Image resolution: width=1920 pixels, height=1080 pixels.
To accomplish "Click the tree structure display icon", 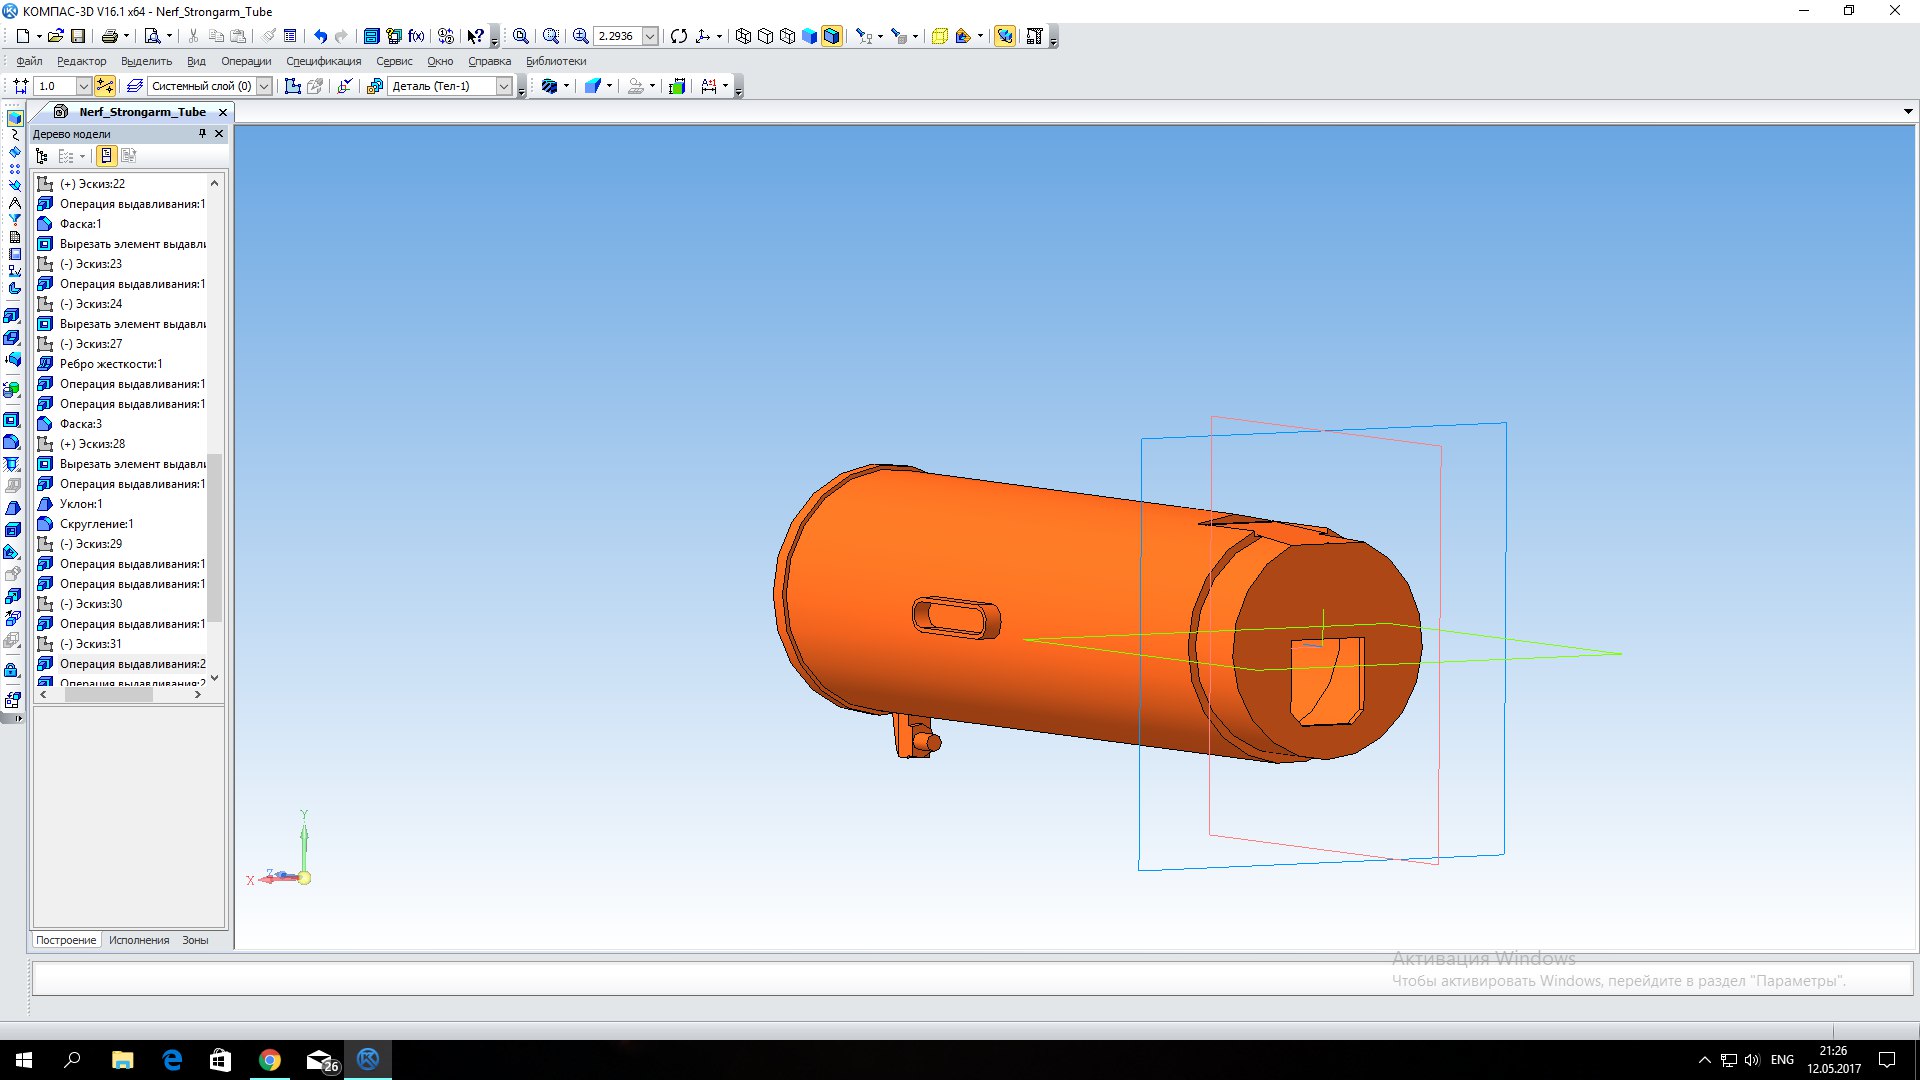I will tap(42, 156).
